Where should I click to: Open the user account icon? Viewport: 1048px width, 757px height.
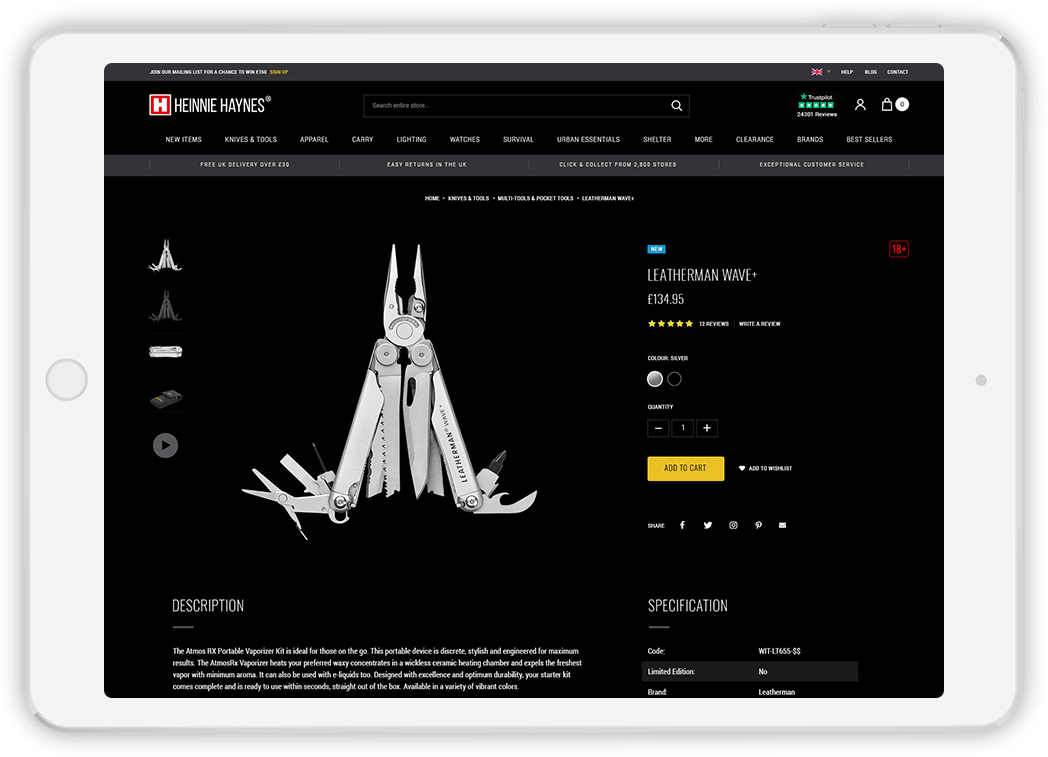[x=860, y=104]
